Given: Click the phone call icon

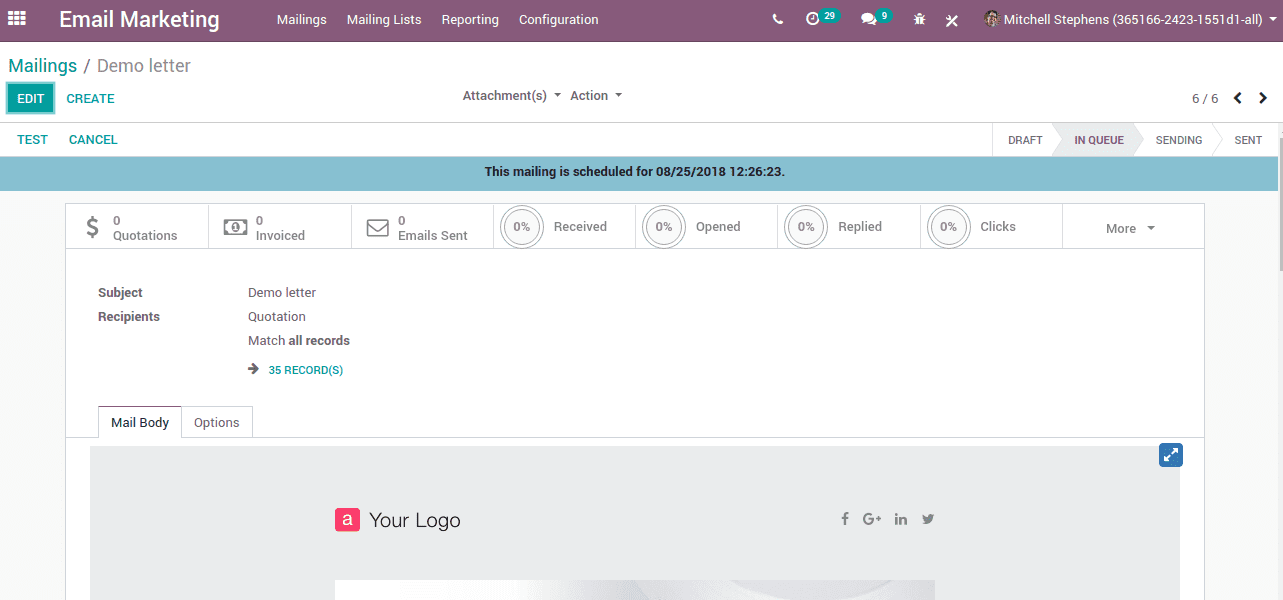Looking at the screenshot, I should click(x=777, y=18).
